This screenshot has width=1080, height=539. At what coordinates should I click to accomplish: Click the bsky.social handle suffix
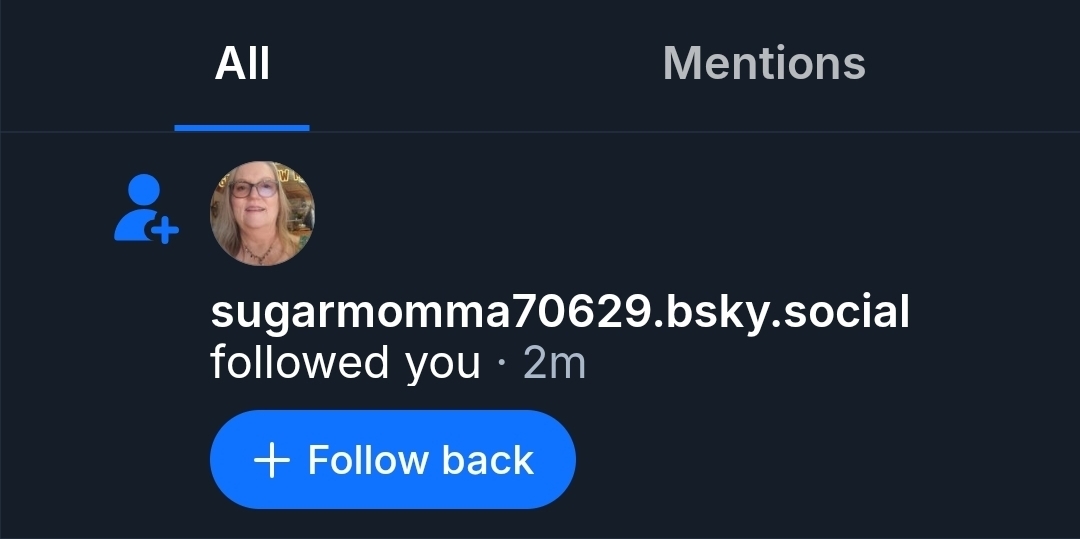tap(781, 312)
